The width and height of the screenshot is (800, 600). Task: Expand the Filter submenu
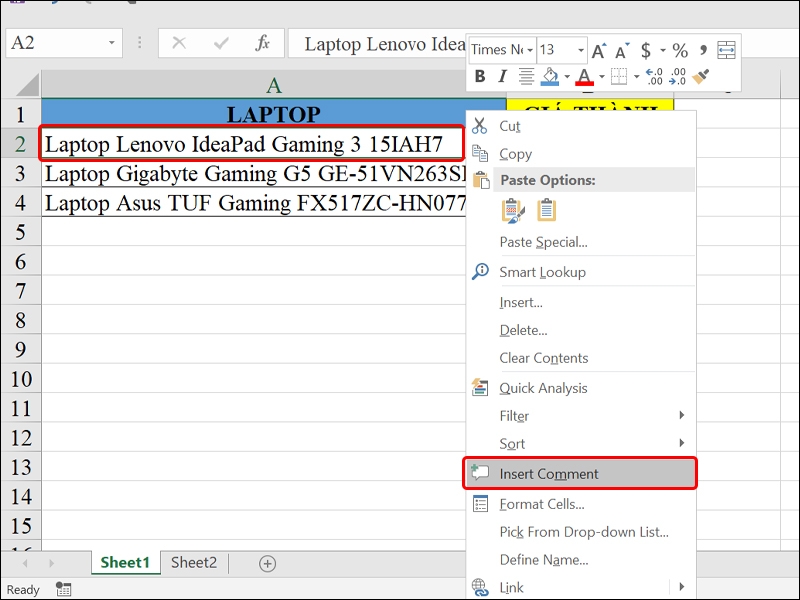click(x=581, y=416)
